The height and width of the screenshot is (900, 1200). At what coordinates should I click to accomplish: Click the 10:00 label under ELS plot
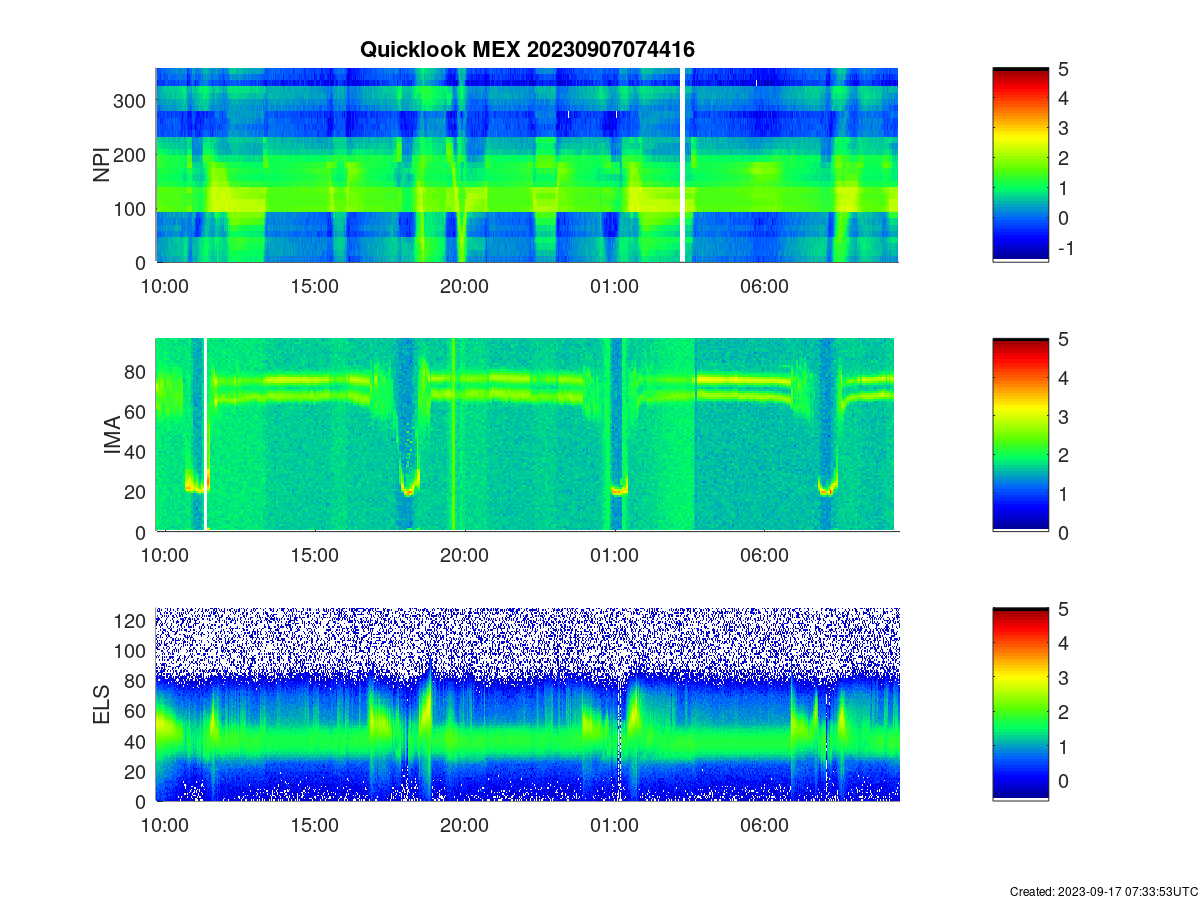click(x=165, y=826)
